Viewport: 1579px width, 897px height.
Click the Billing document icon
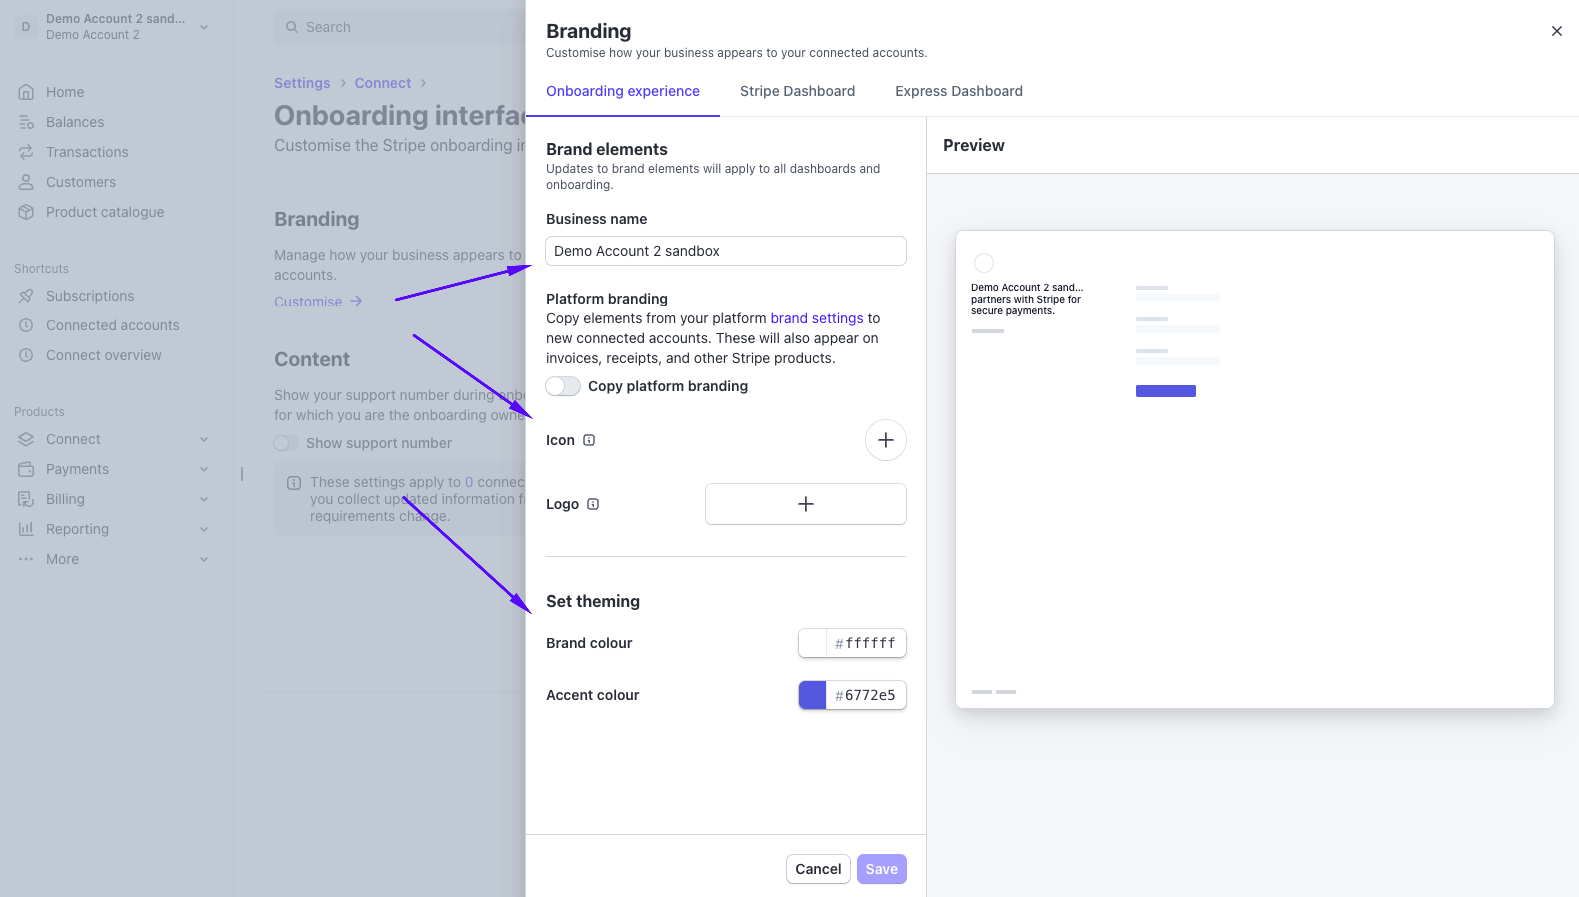[x=26, y=499]
